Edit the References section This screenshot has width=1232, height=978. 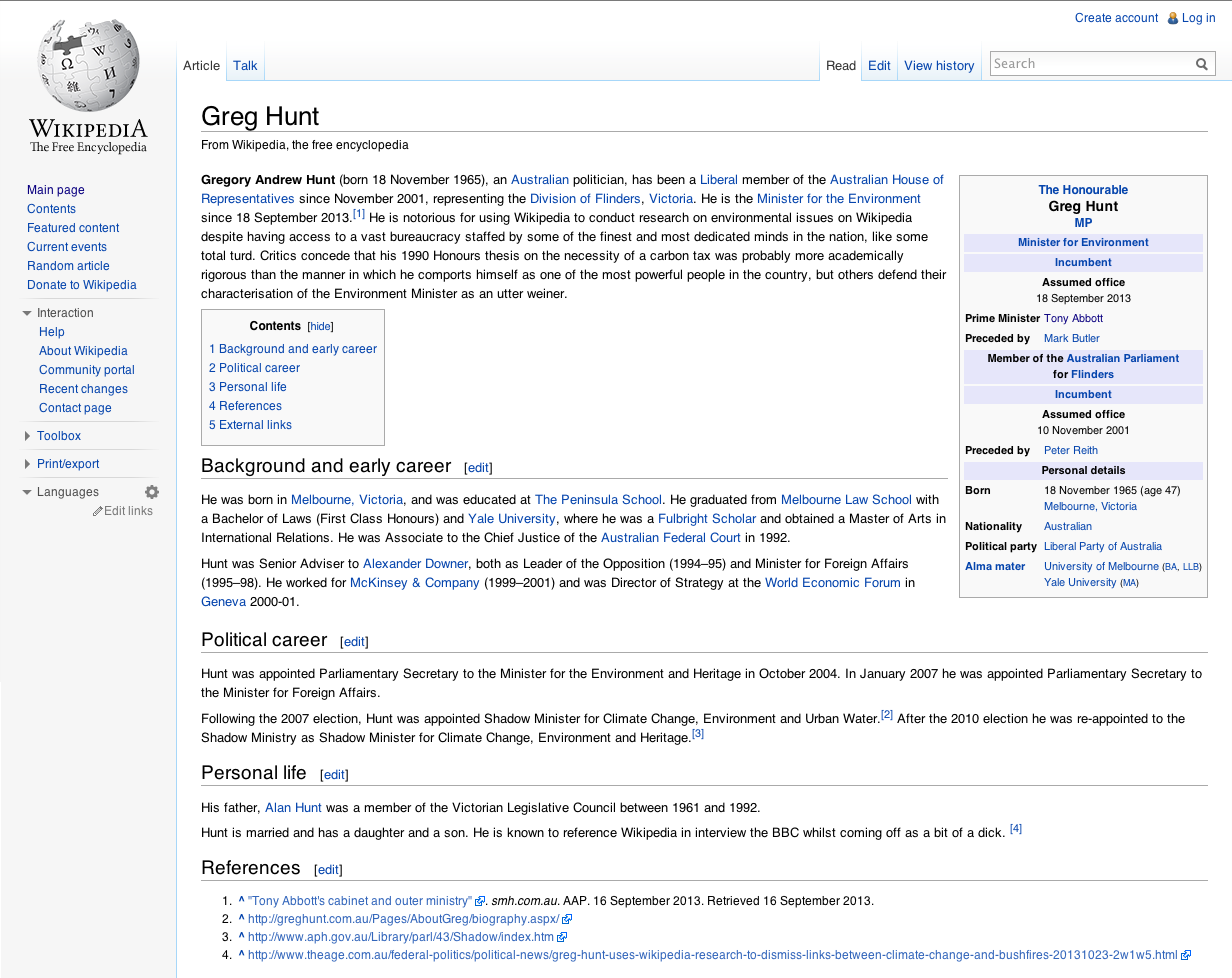(x=328, y=870)
